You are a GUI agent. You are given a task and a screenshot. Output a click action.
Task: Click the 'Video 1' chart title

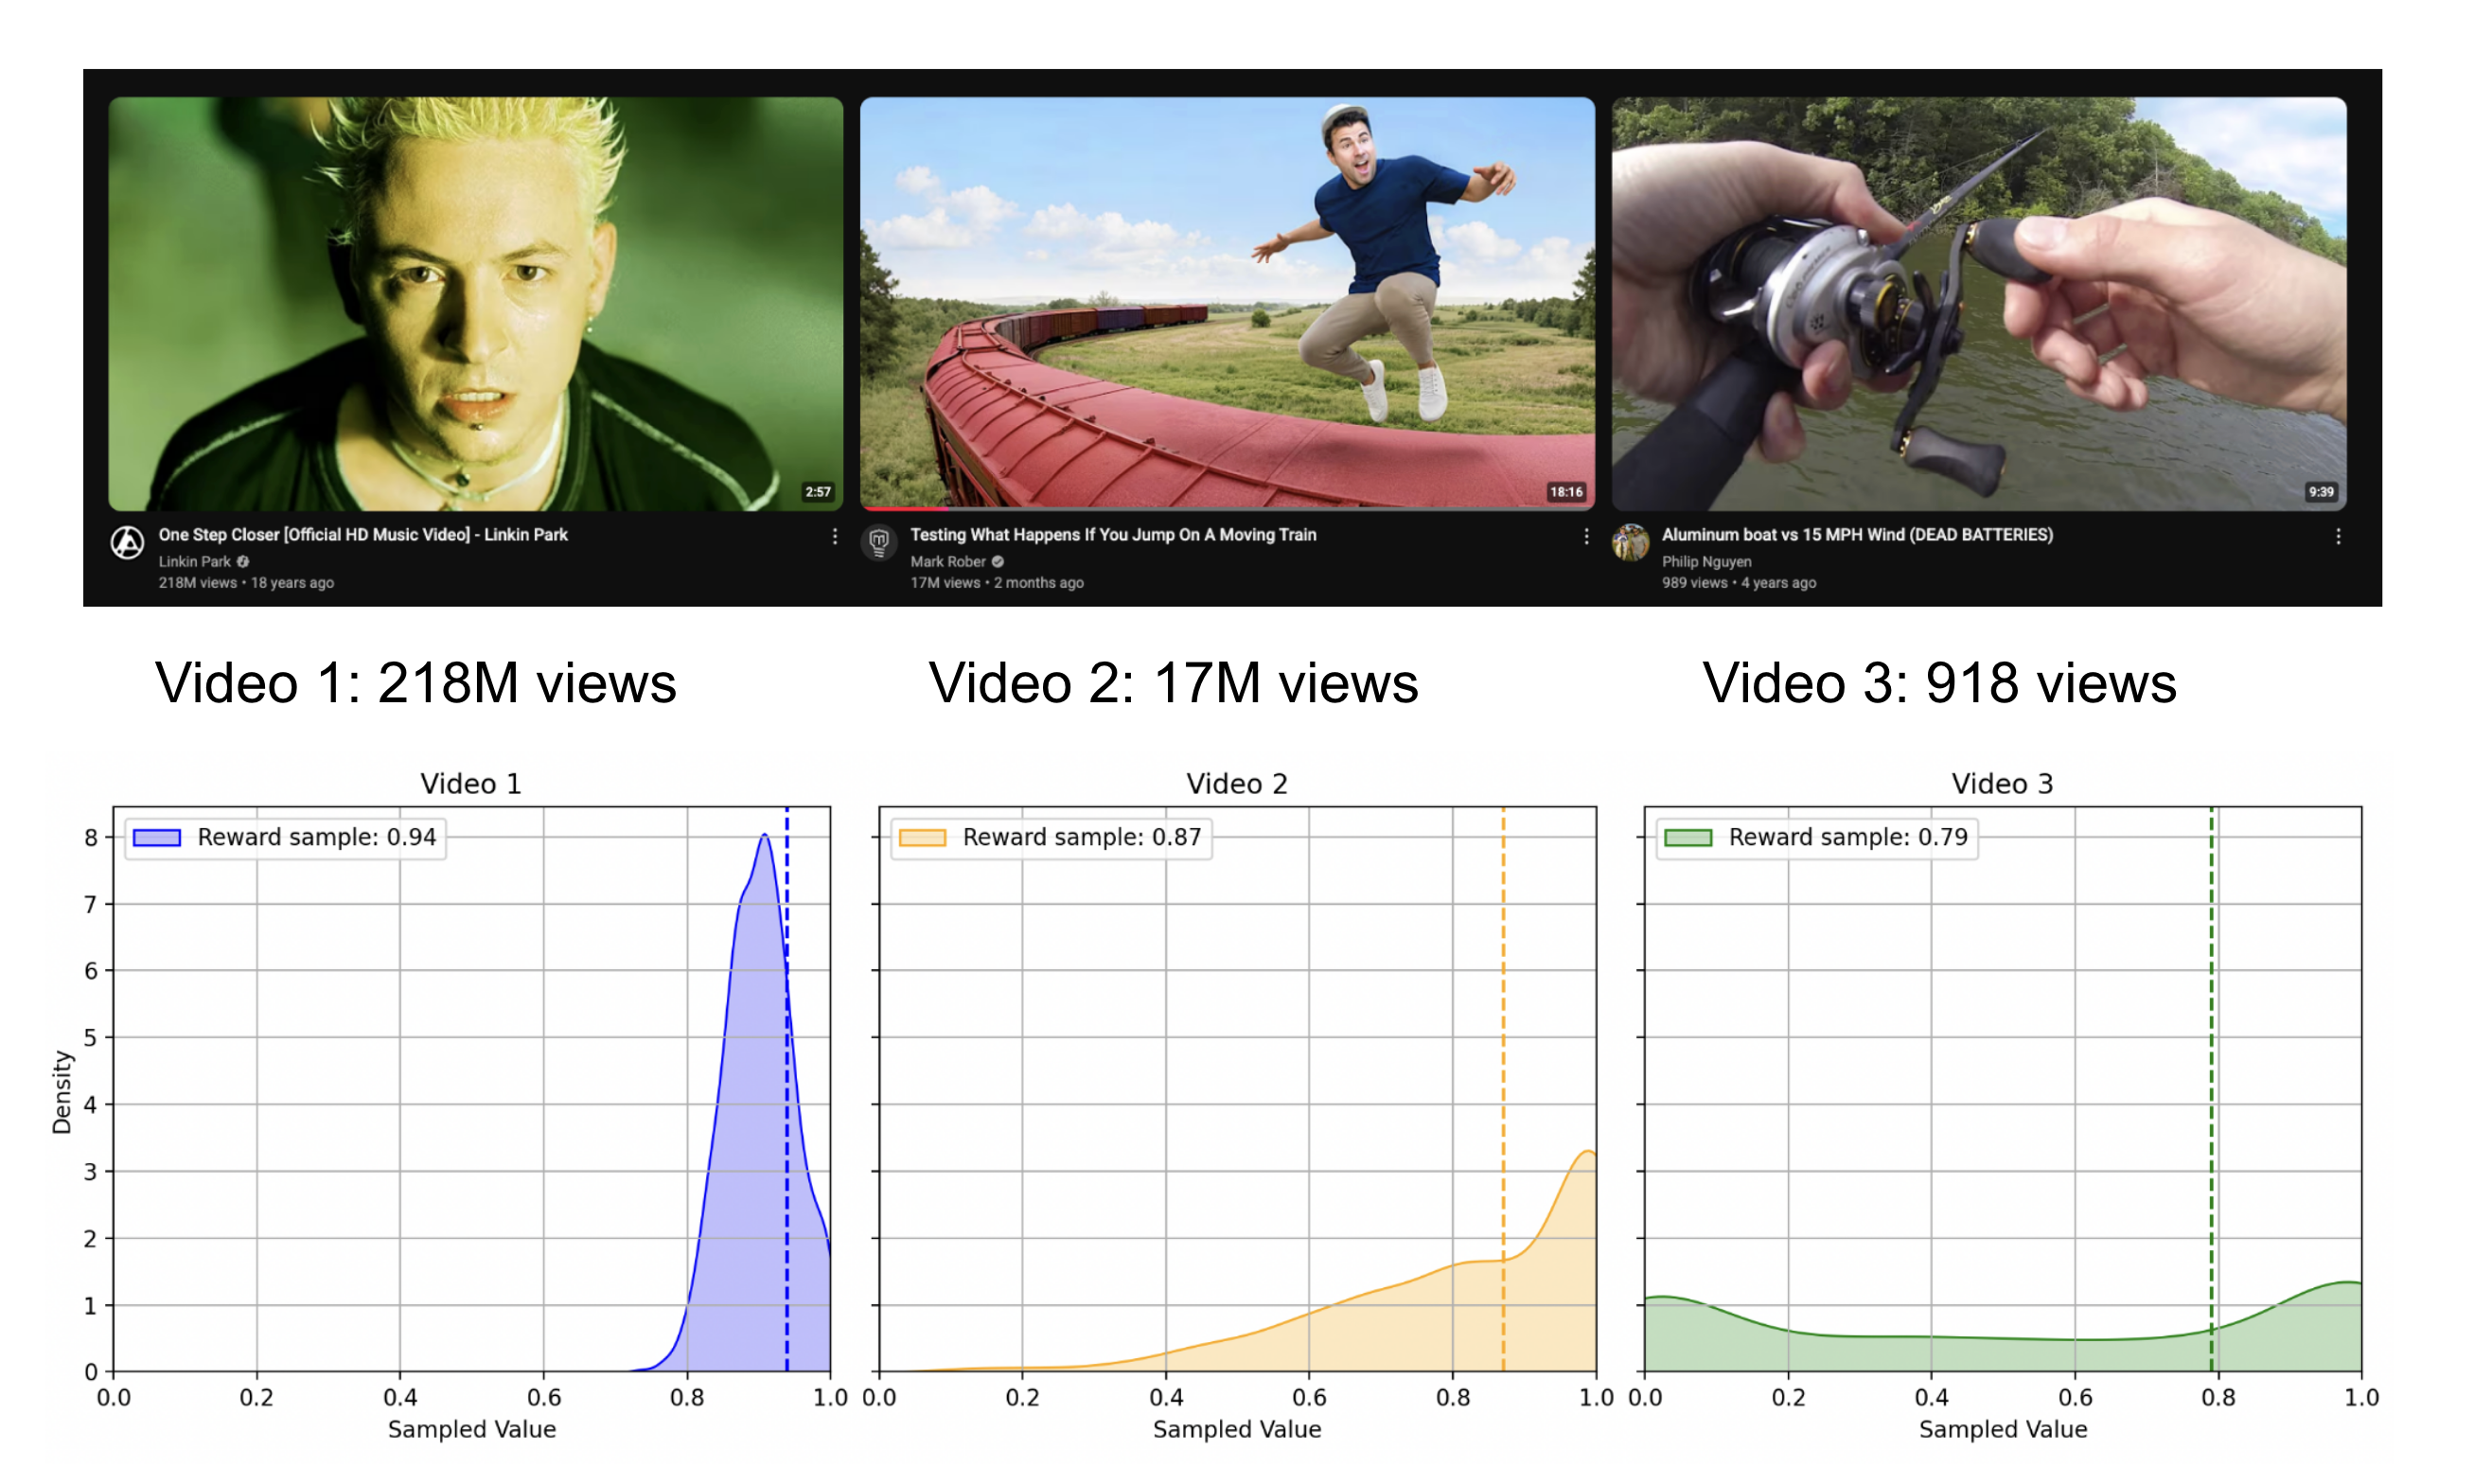pyautogui.click(x=471, y=784)
